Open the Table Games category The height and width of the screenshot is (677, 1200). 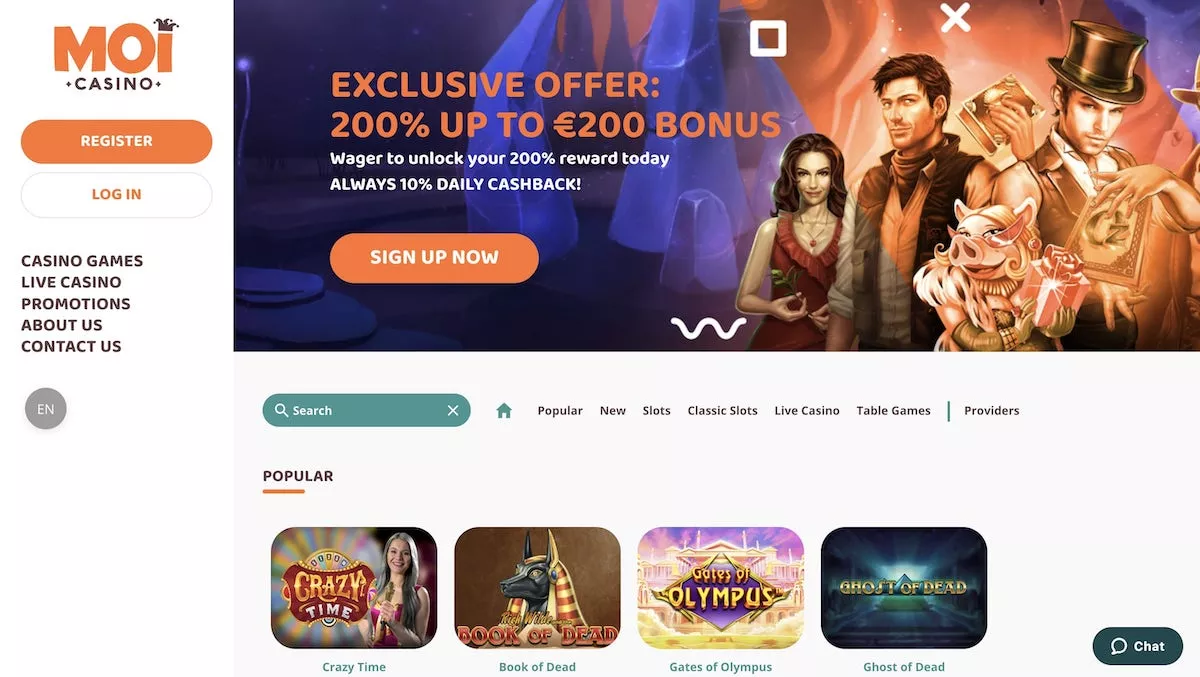(x=893, y=411)
